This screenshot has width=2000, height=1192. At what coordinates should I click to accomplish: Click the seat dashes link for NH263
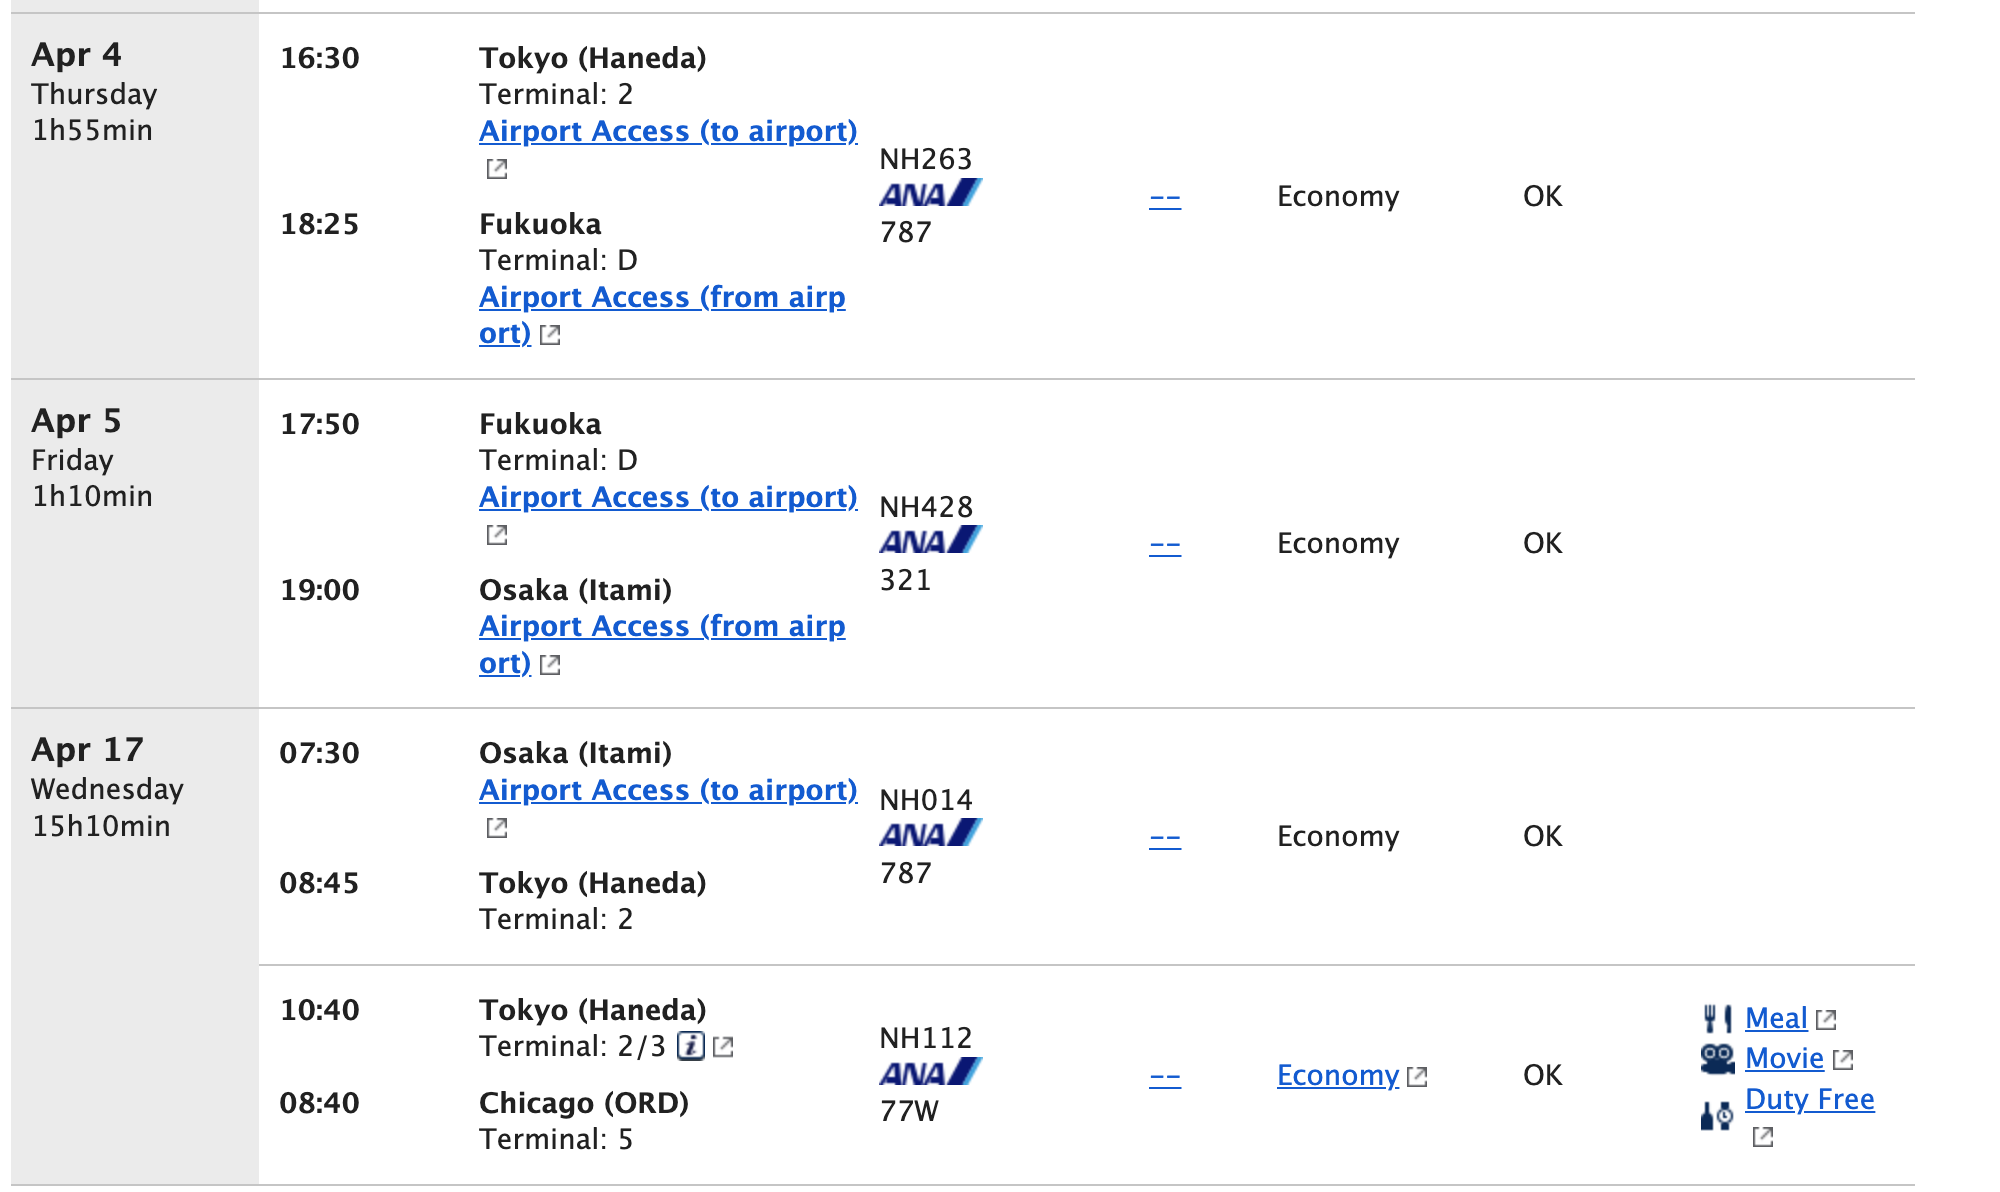(1165, 197)
